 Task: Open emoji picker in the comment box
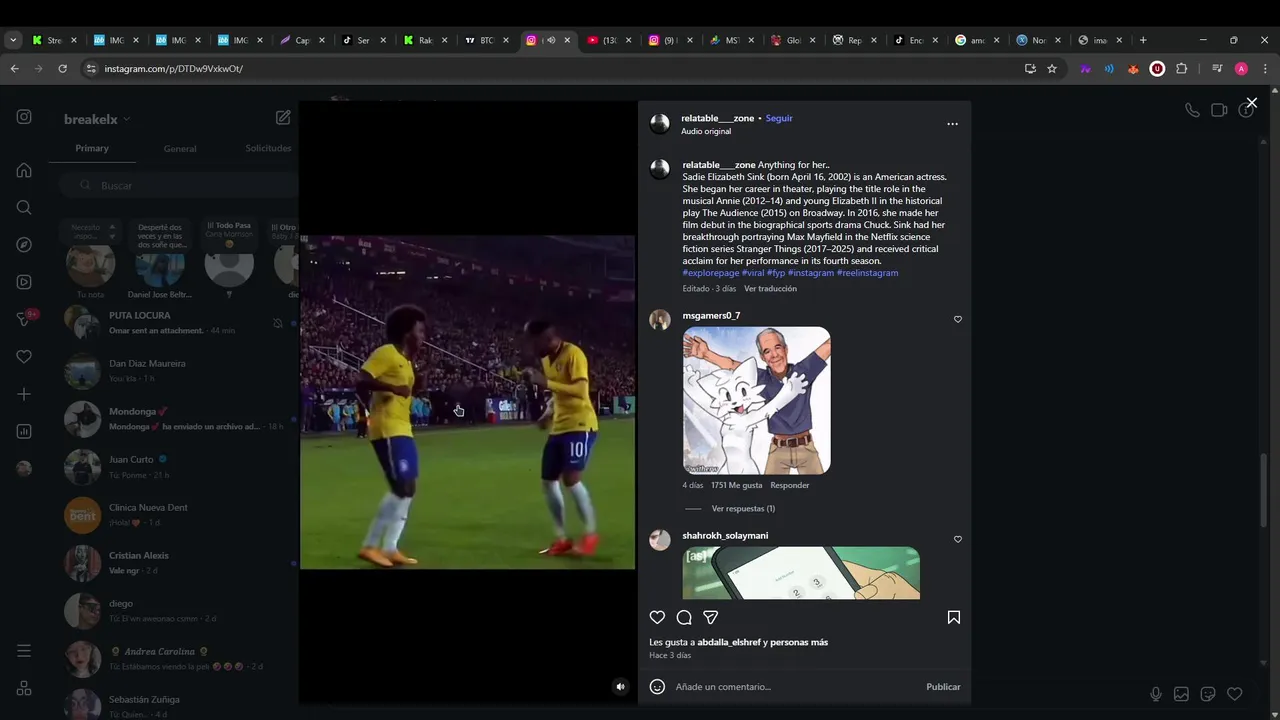click(657, 686)
